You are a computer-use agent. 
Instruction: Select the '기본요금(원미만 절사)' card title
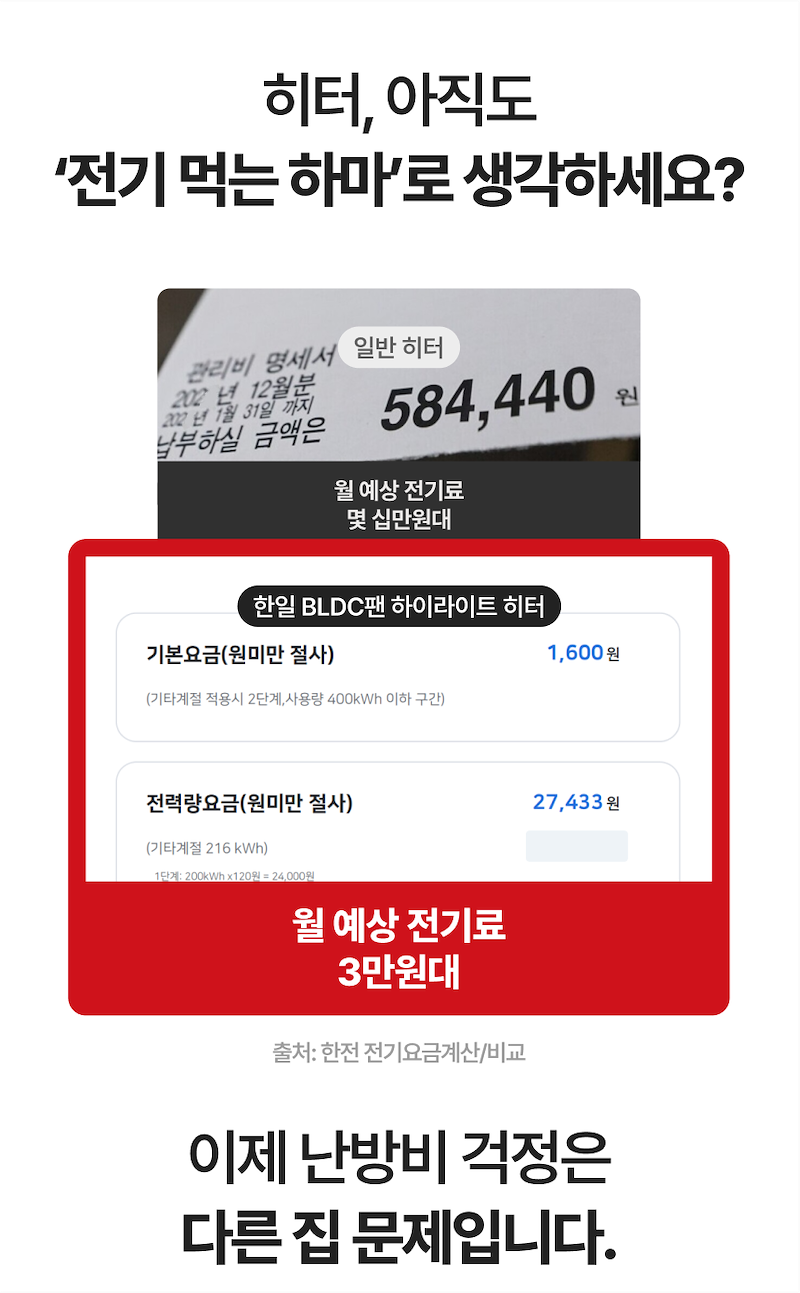(x=240, y=655)
